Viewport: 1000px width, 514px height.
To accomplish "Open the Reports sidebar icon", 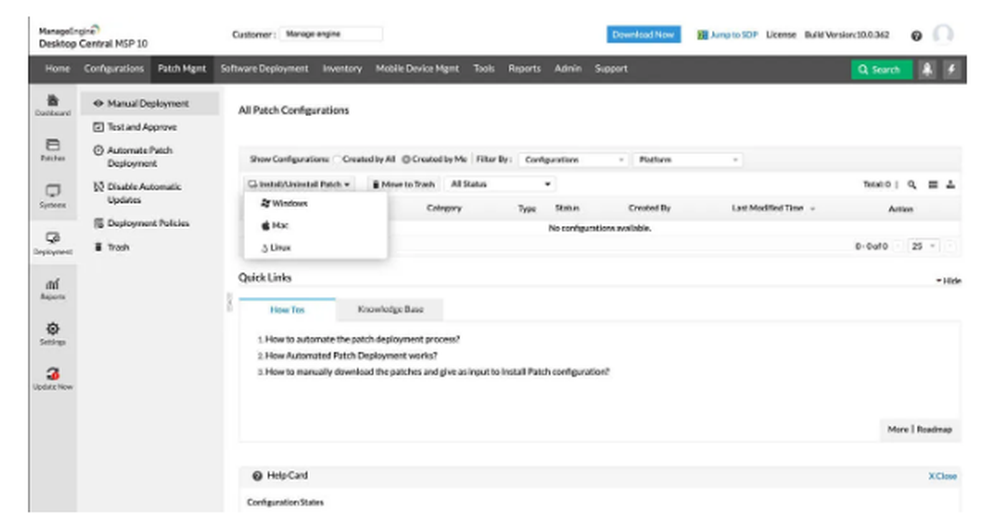I will pyautogui.click(x=53, y=288).
